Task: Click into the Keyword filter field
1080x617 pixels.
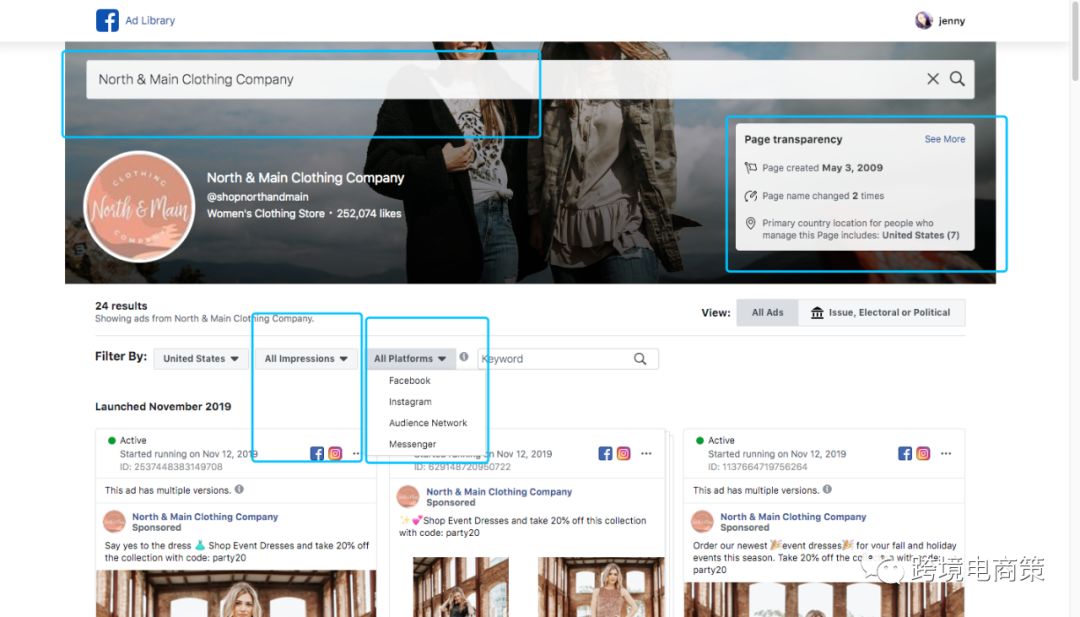Action: click(x=555, y=359)
